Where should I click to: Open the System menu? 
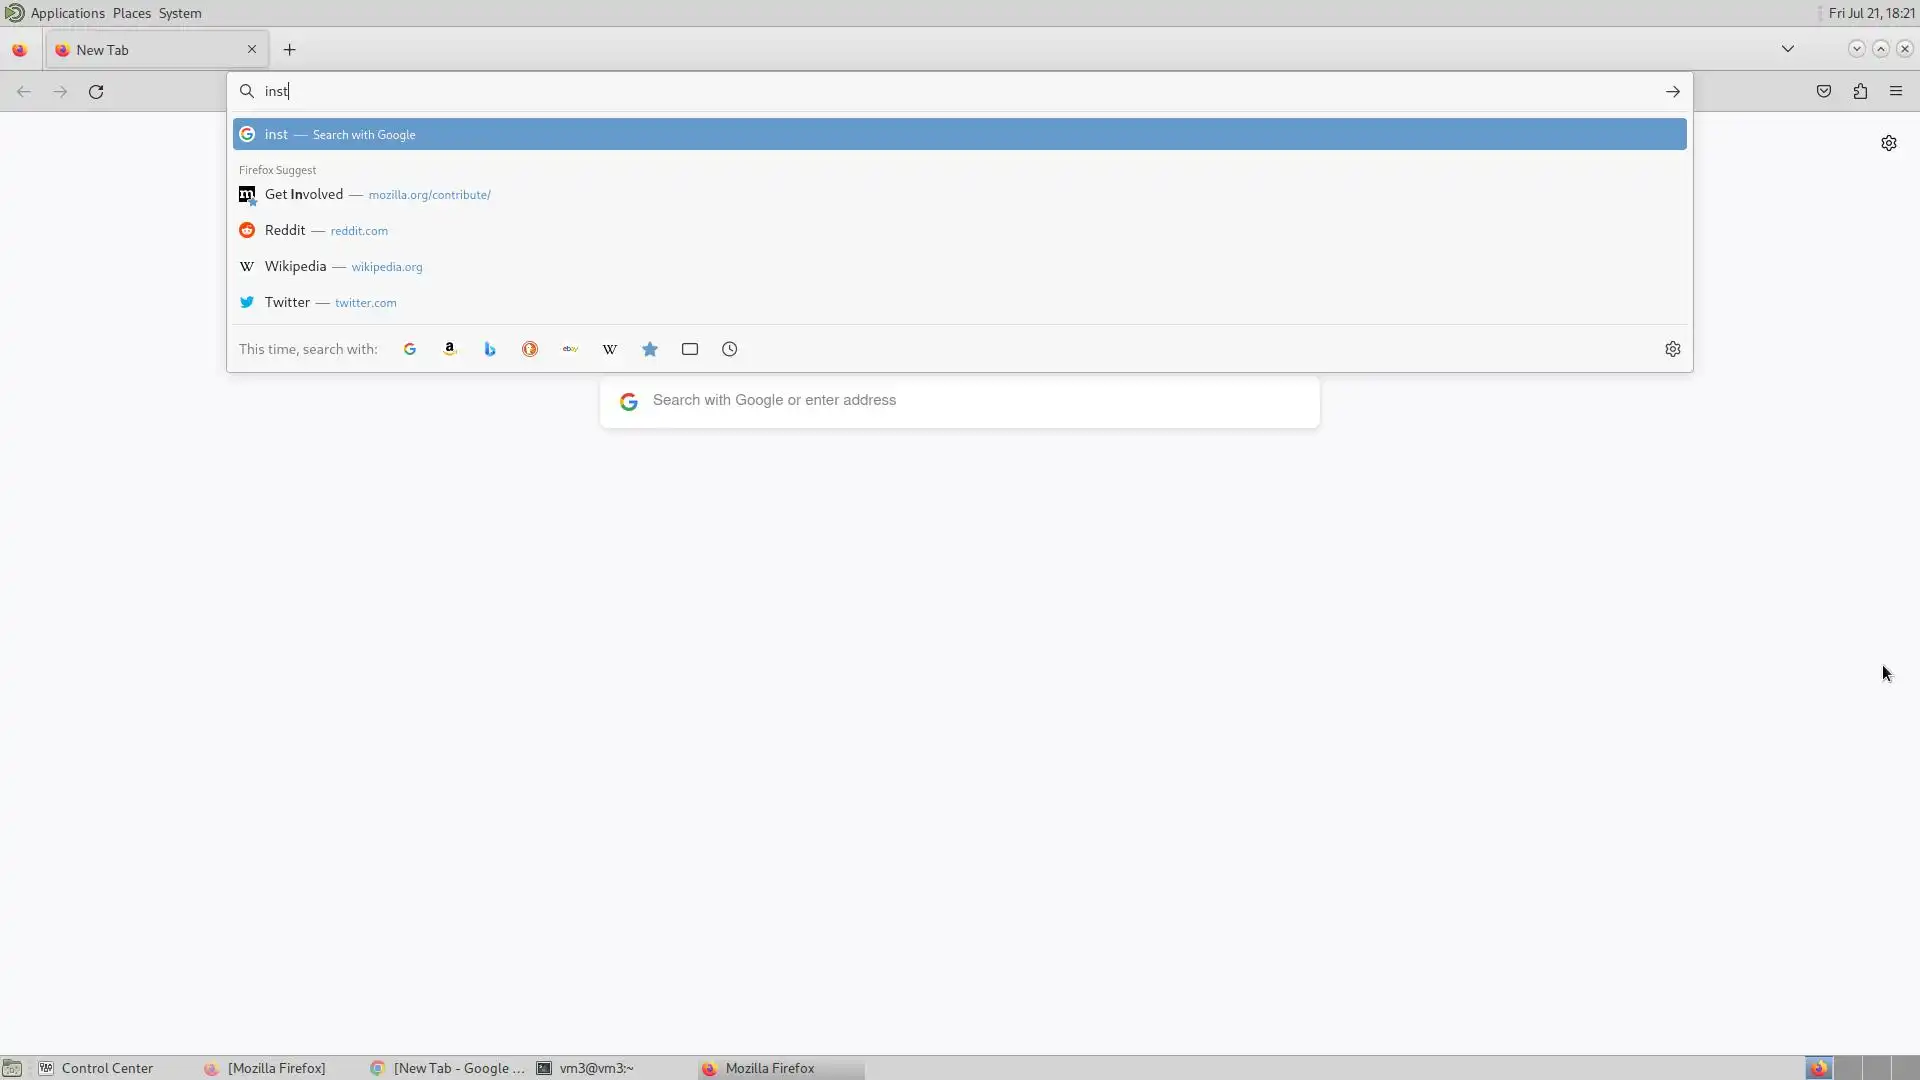click(x=180, y=13)
